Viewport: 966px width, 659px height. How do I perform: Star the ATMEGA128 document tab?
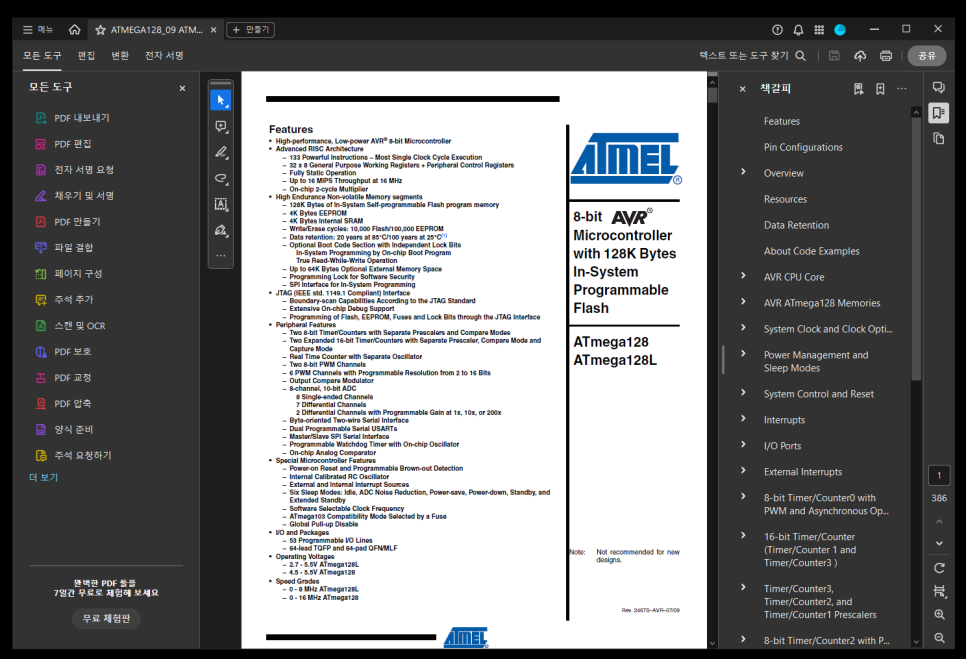click(x=100, y=30)
